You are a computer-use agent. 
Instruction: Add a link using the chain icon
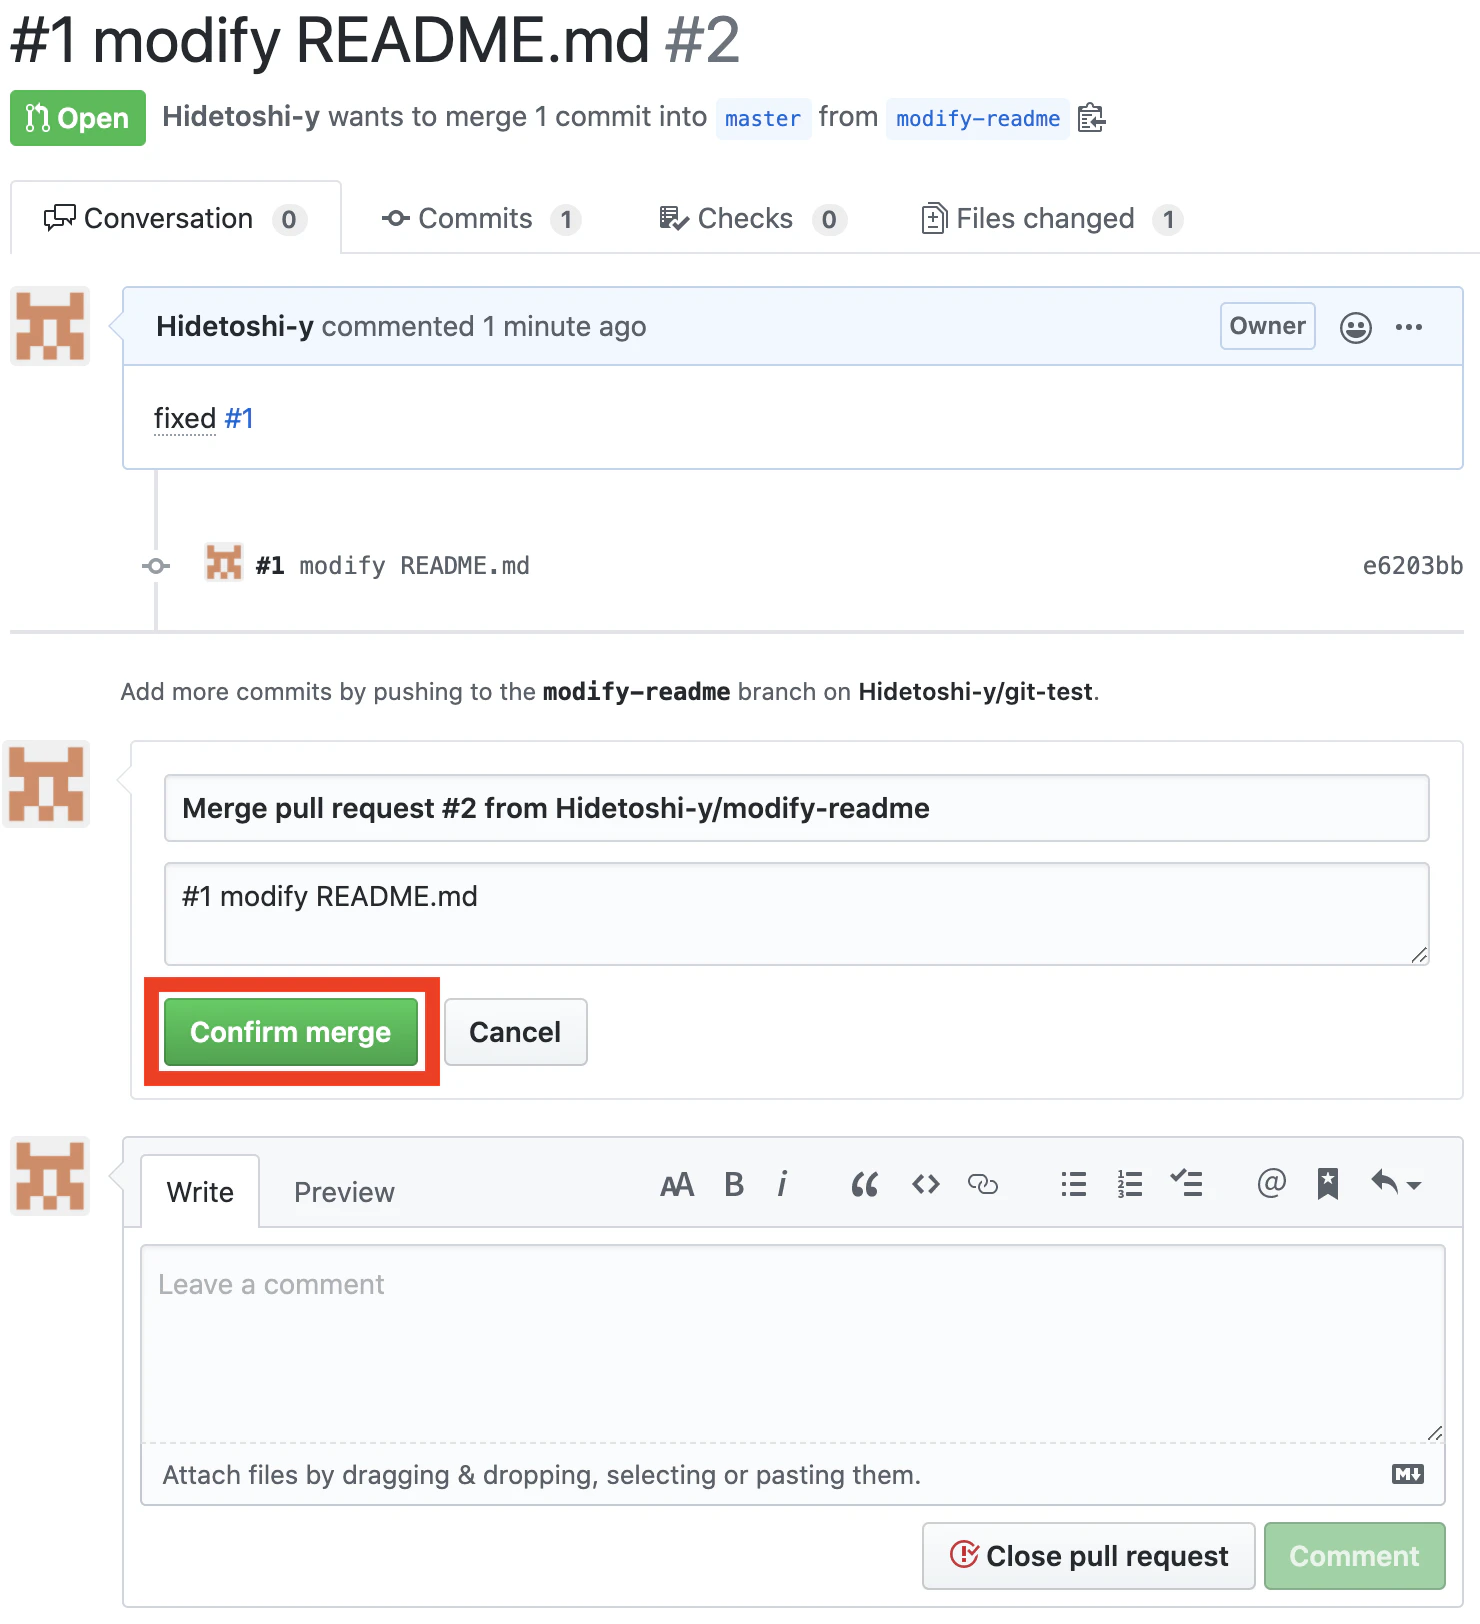tap(983, 1185)
